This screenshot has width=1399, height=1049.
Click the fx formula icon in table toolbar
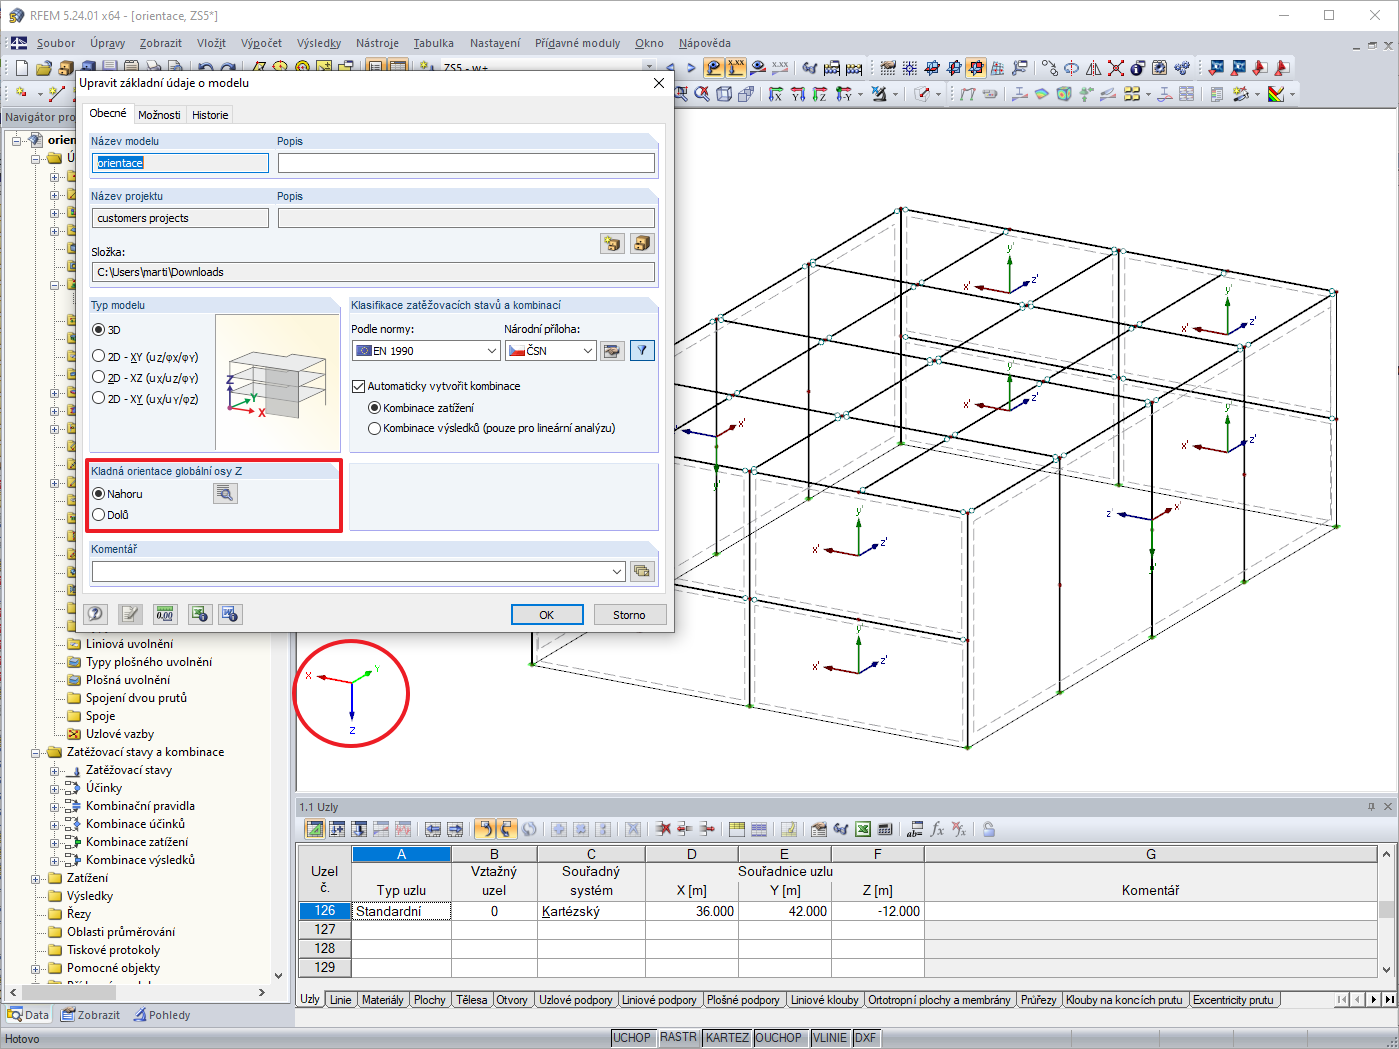[937, 829]
